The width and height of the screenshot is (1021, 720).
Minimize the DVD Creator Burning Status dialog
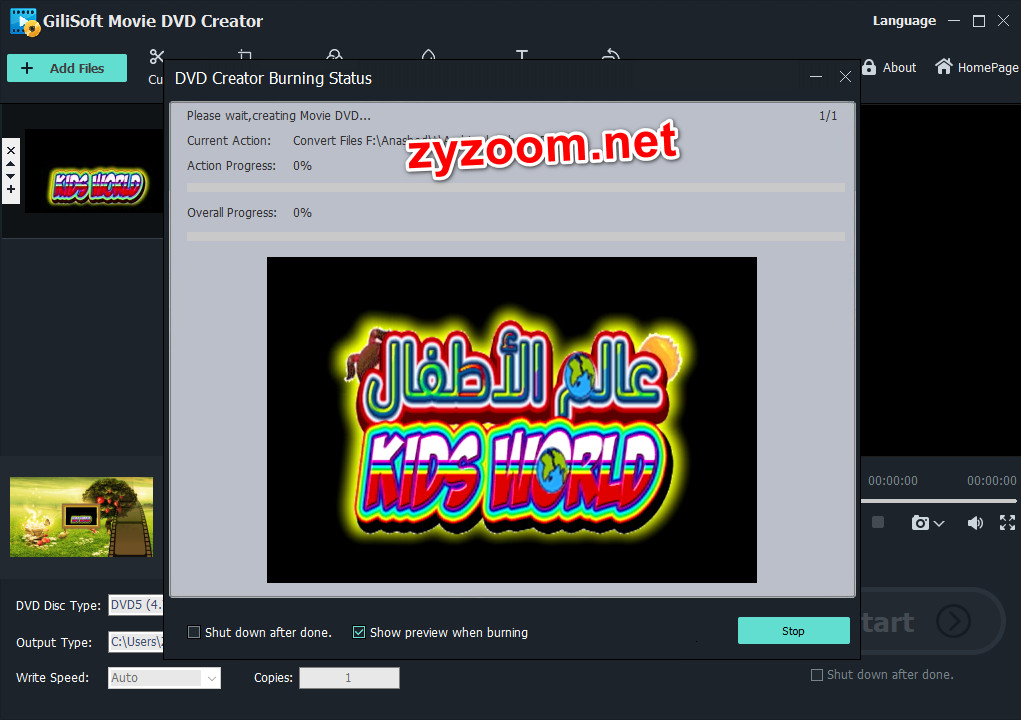pos(816,77)
